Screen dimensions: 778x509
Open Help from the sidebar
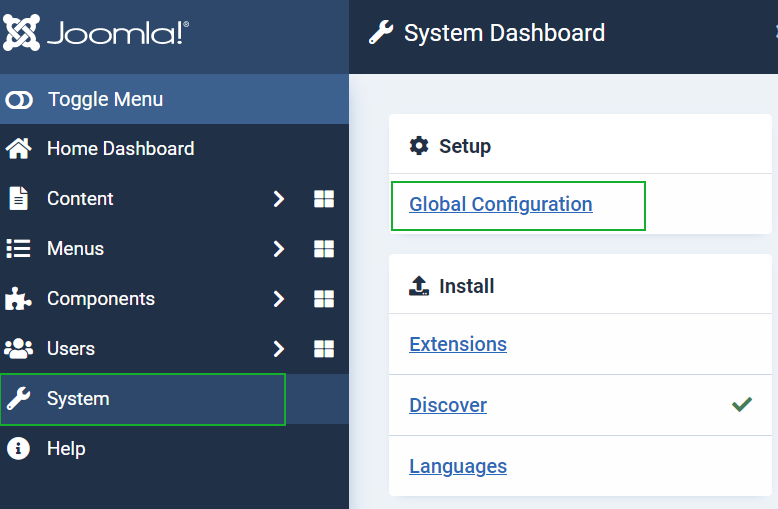66,448
